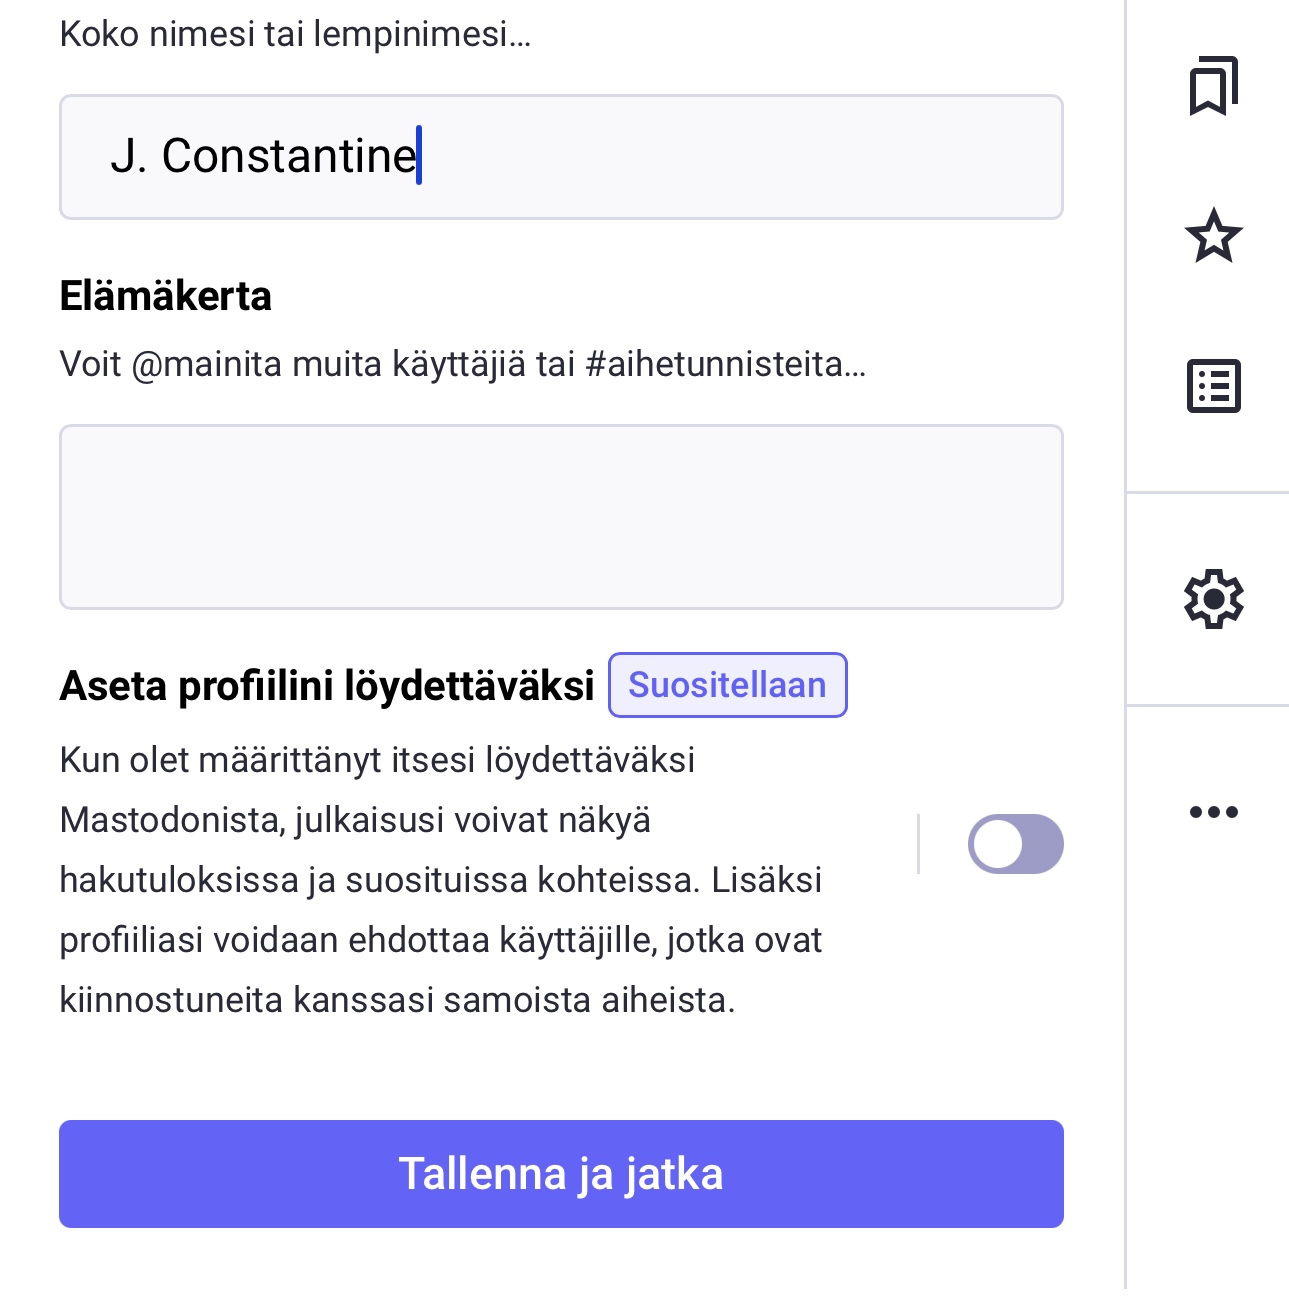
Task: Focus the display name field containing "J. Constantine"
Action: pos(561,157)
